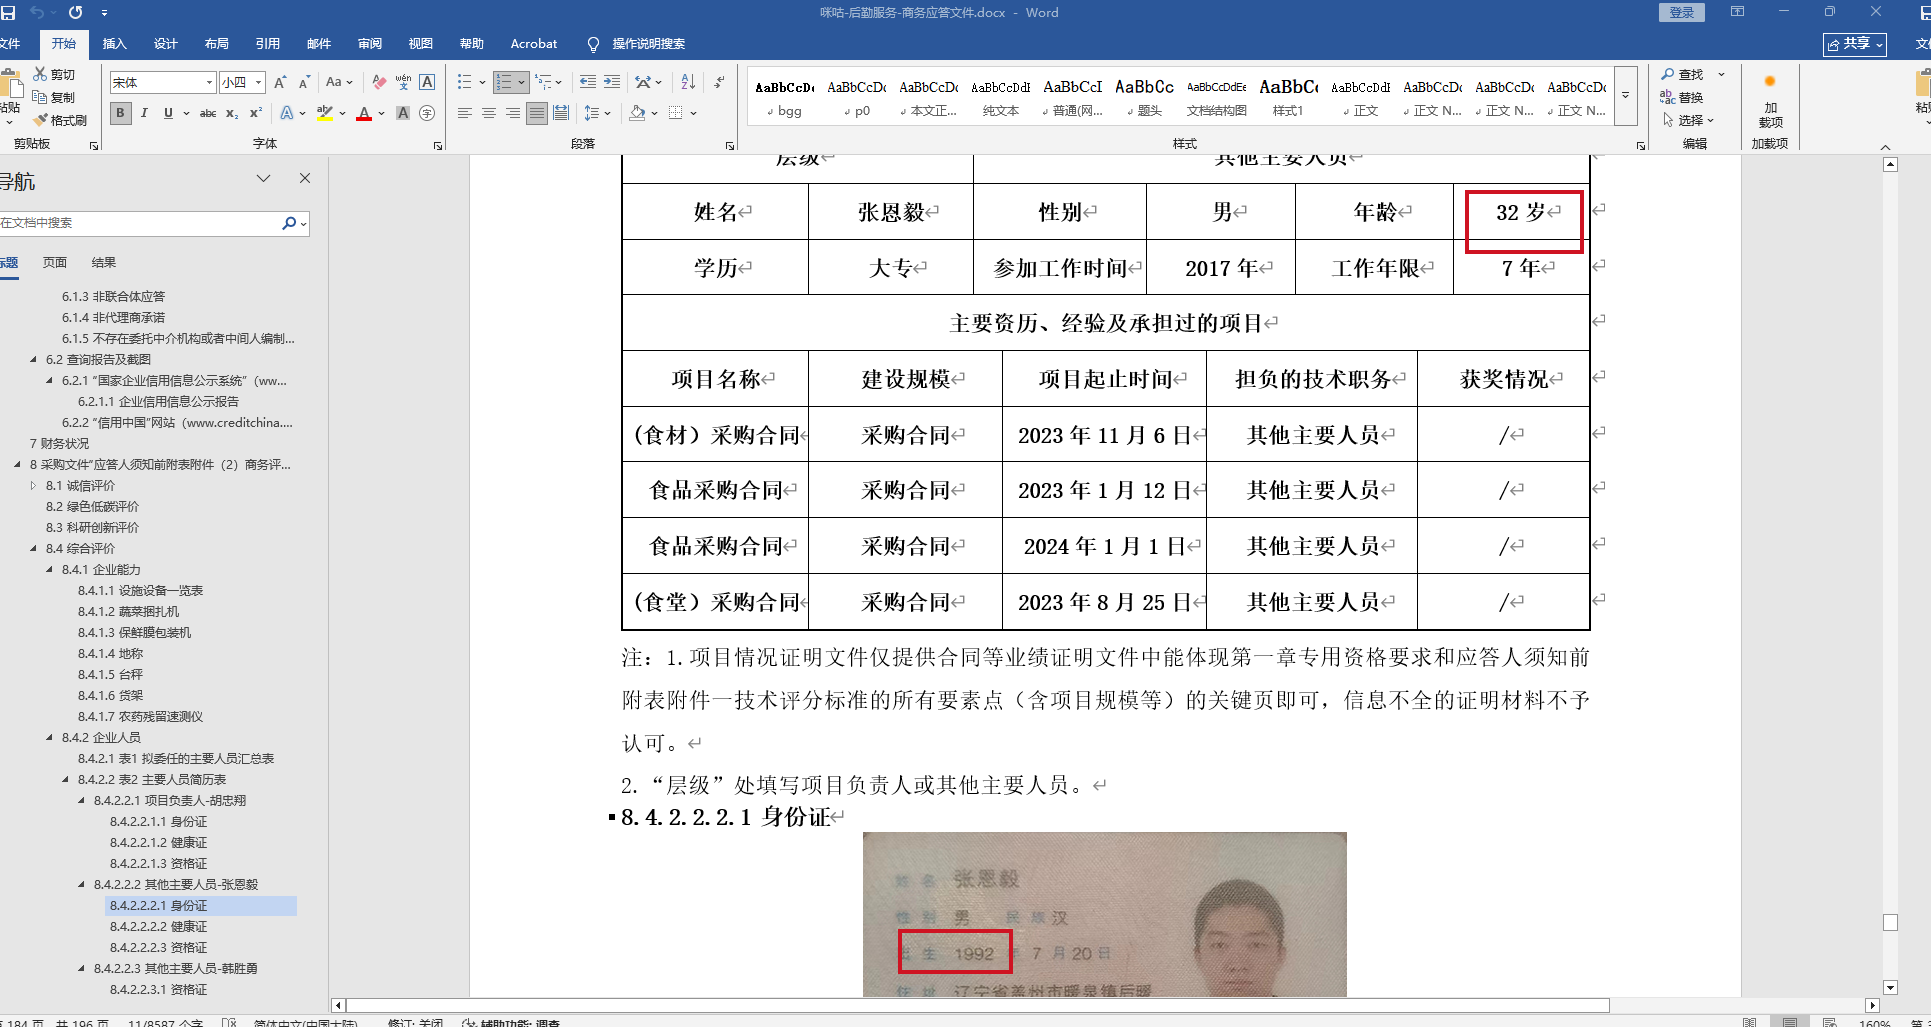Image resolution: width=1931 pixels, height=1027 pixels.
Task: Toggle show paragraph marks button
Action: point(720,82)
